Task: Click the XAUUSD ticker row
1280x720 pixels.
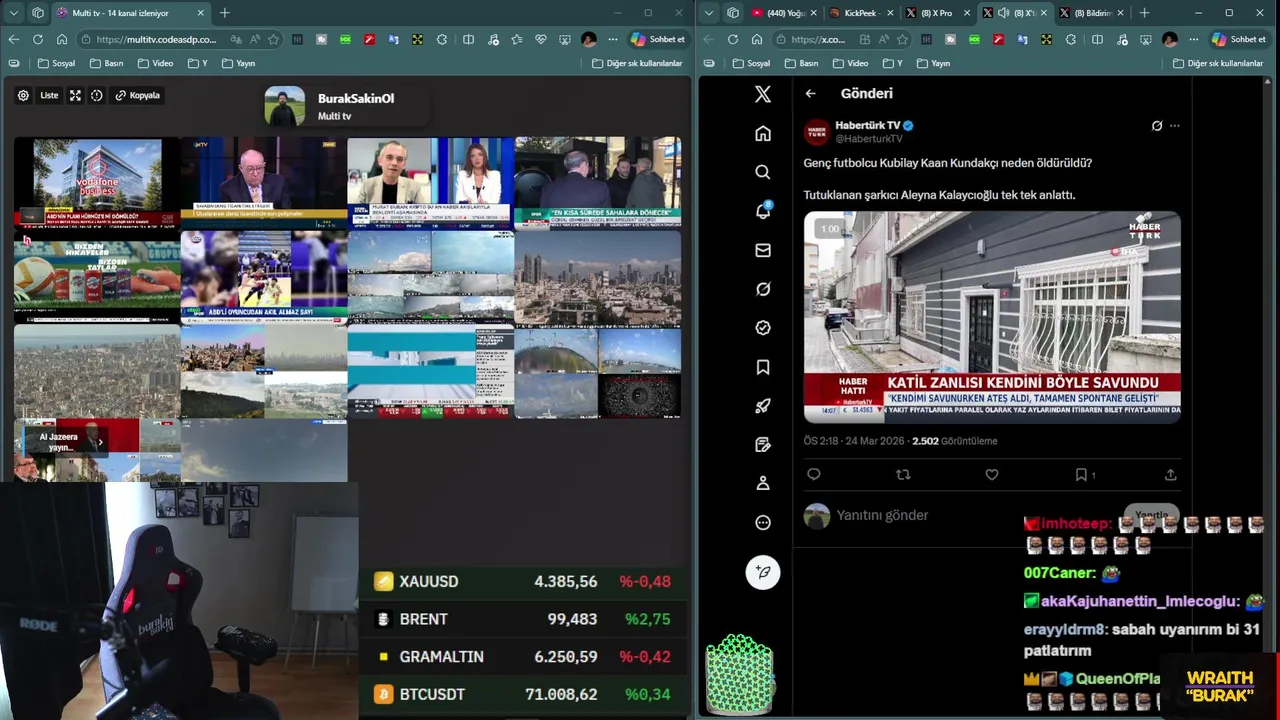Action: (x=524, y=581)
